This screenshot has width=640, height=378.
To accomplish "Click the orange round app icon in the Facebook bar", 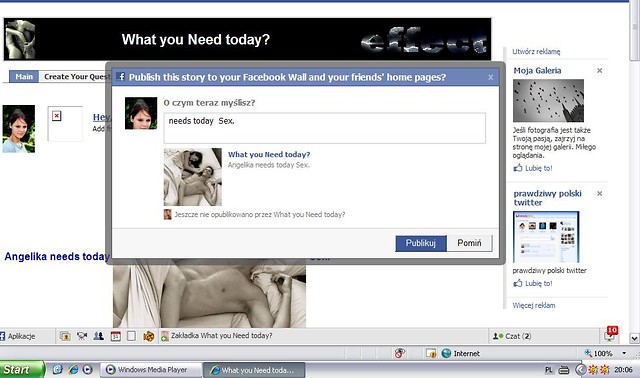I will 149,336.
